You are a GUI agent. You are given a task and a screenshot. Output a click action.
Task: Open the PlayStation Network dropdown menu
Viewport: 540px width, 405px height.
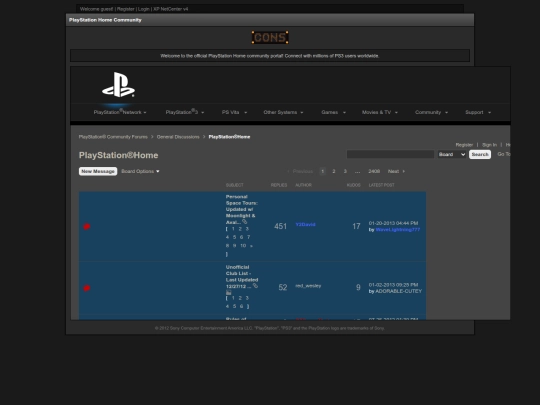[x=120, y=112]
